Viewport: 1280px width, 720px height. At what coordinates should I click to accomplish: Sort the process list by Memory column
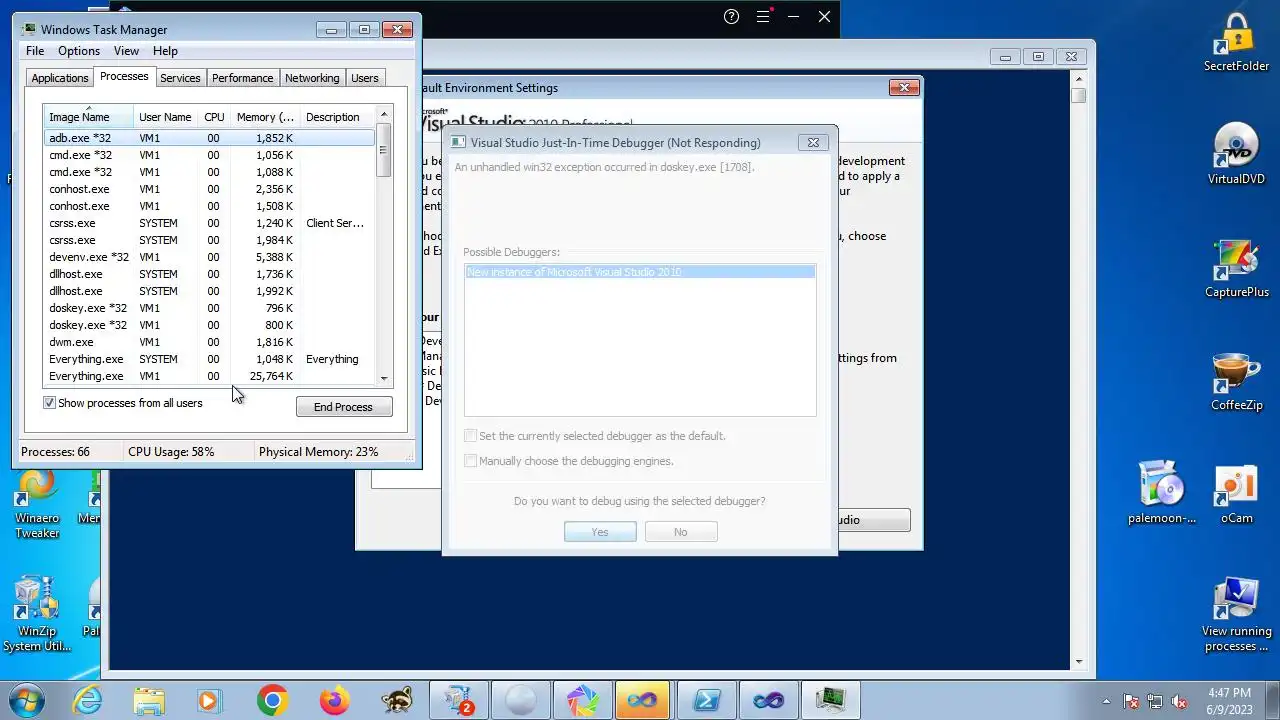click(x=265, y=117)
